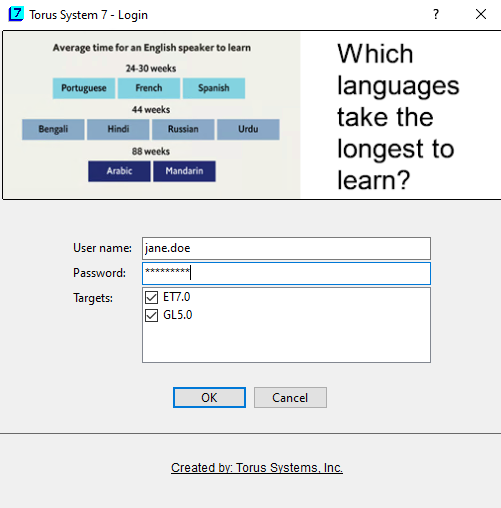
Task: Click the User name: label
Action: [x=102, y=248]
